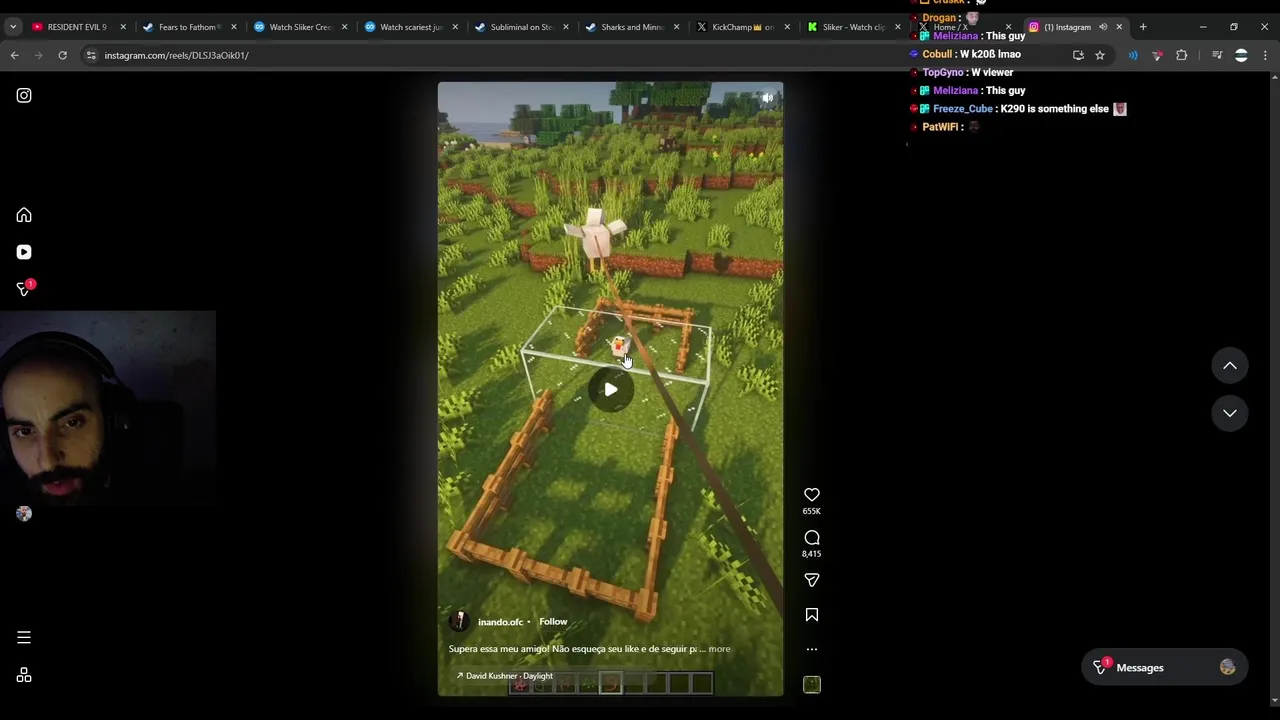
Task: Play the paused reel video
Action: [610, 390]
